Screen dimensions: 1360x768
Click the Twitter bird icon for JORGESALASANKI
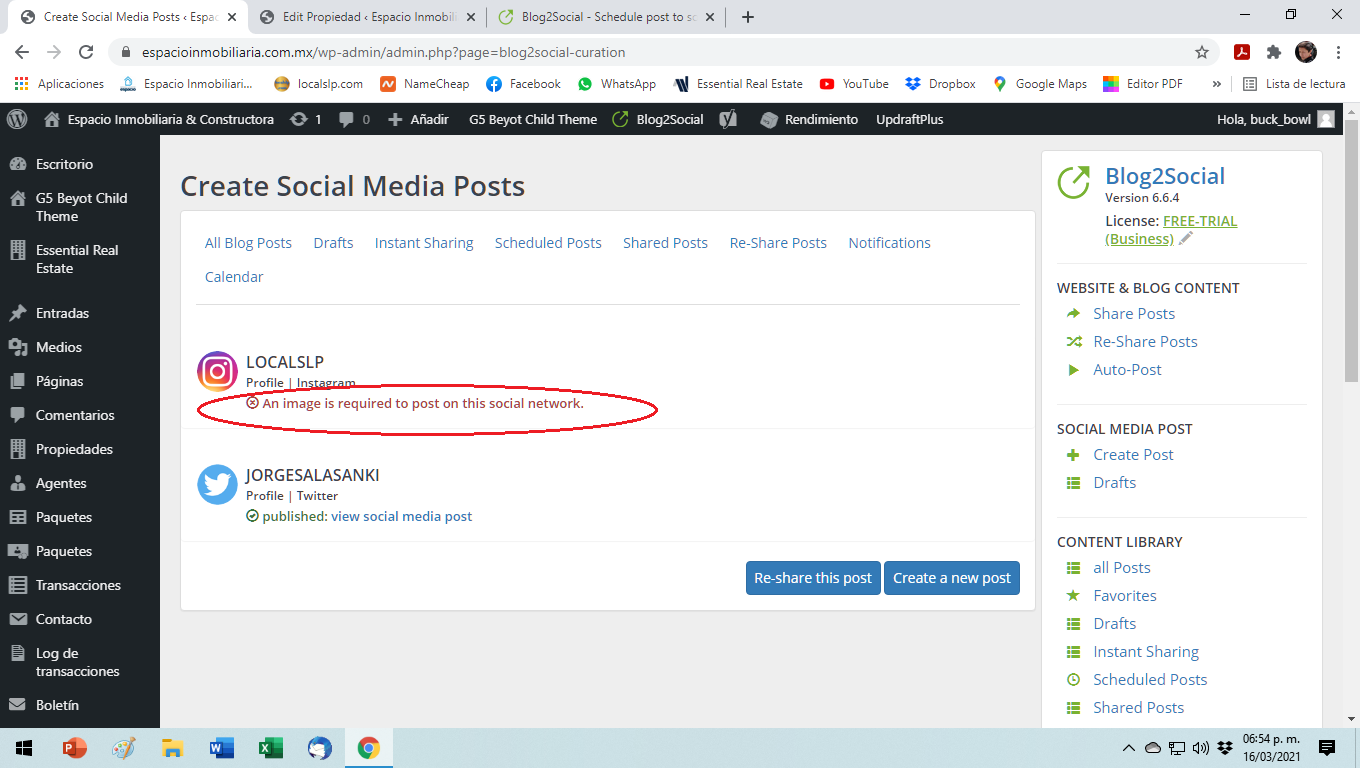[217, 484]
